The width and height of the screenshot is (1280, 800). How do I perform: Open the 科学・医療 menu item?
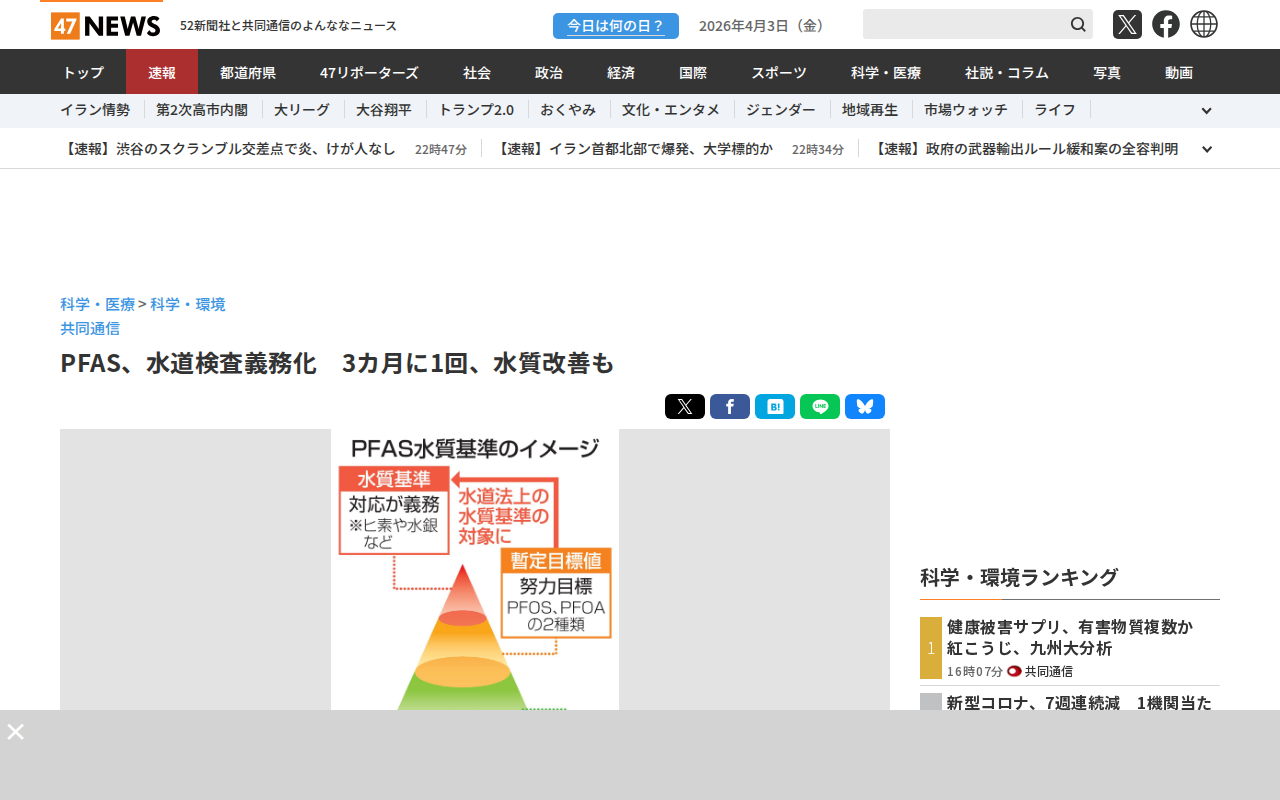[x=886, y=72]
